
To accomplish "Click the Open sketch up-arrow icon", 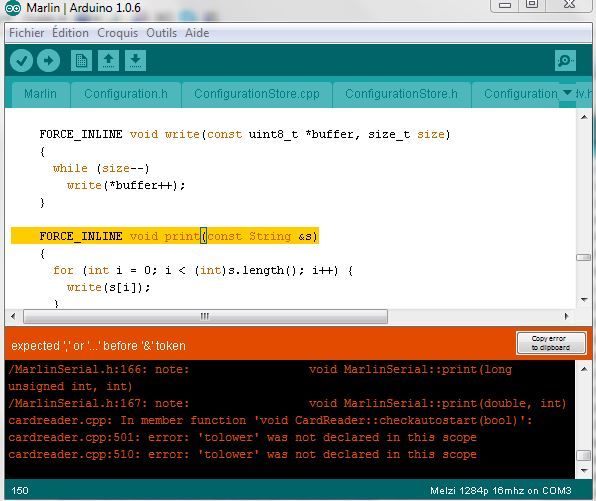I will point(108,60).
